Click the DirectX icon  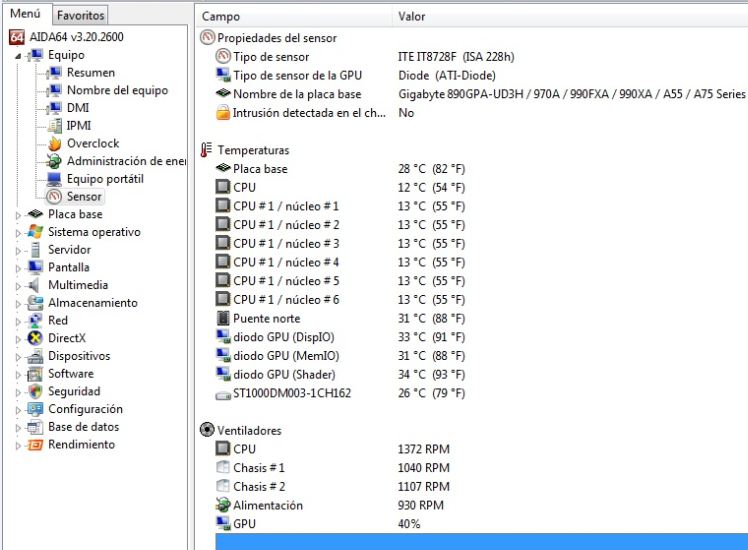click(x=35, y=338)
